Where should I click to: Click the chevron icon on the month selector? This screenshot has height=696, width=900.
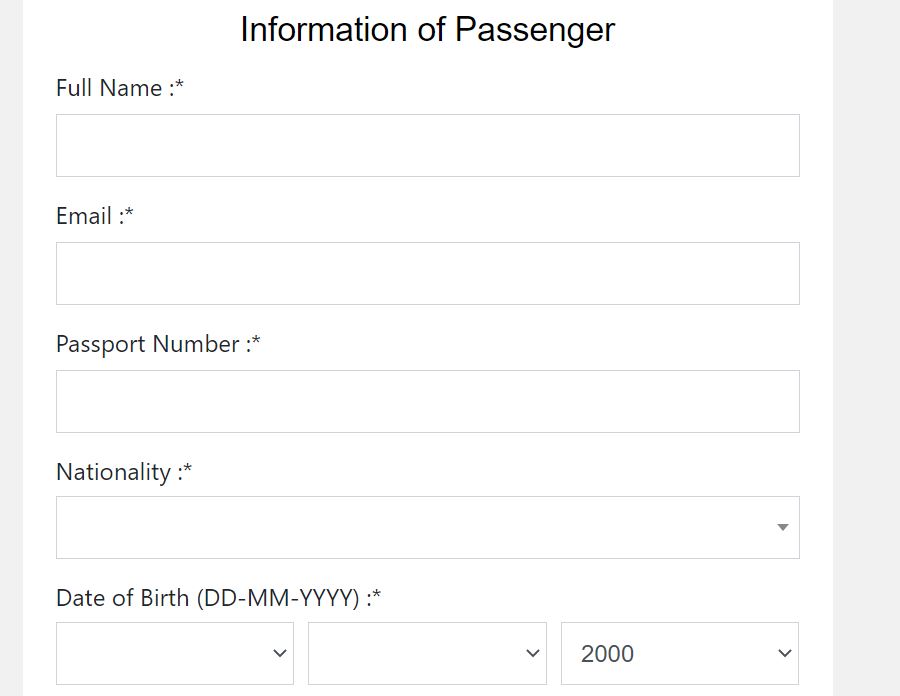pos(533,653)
